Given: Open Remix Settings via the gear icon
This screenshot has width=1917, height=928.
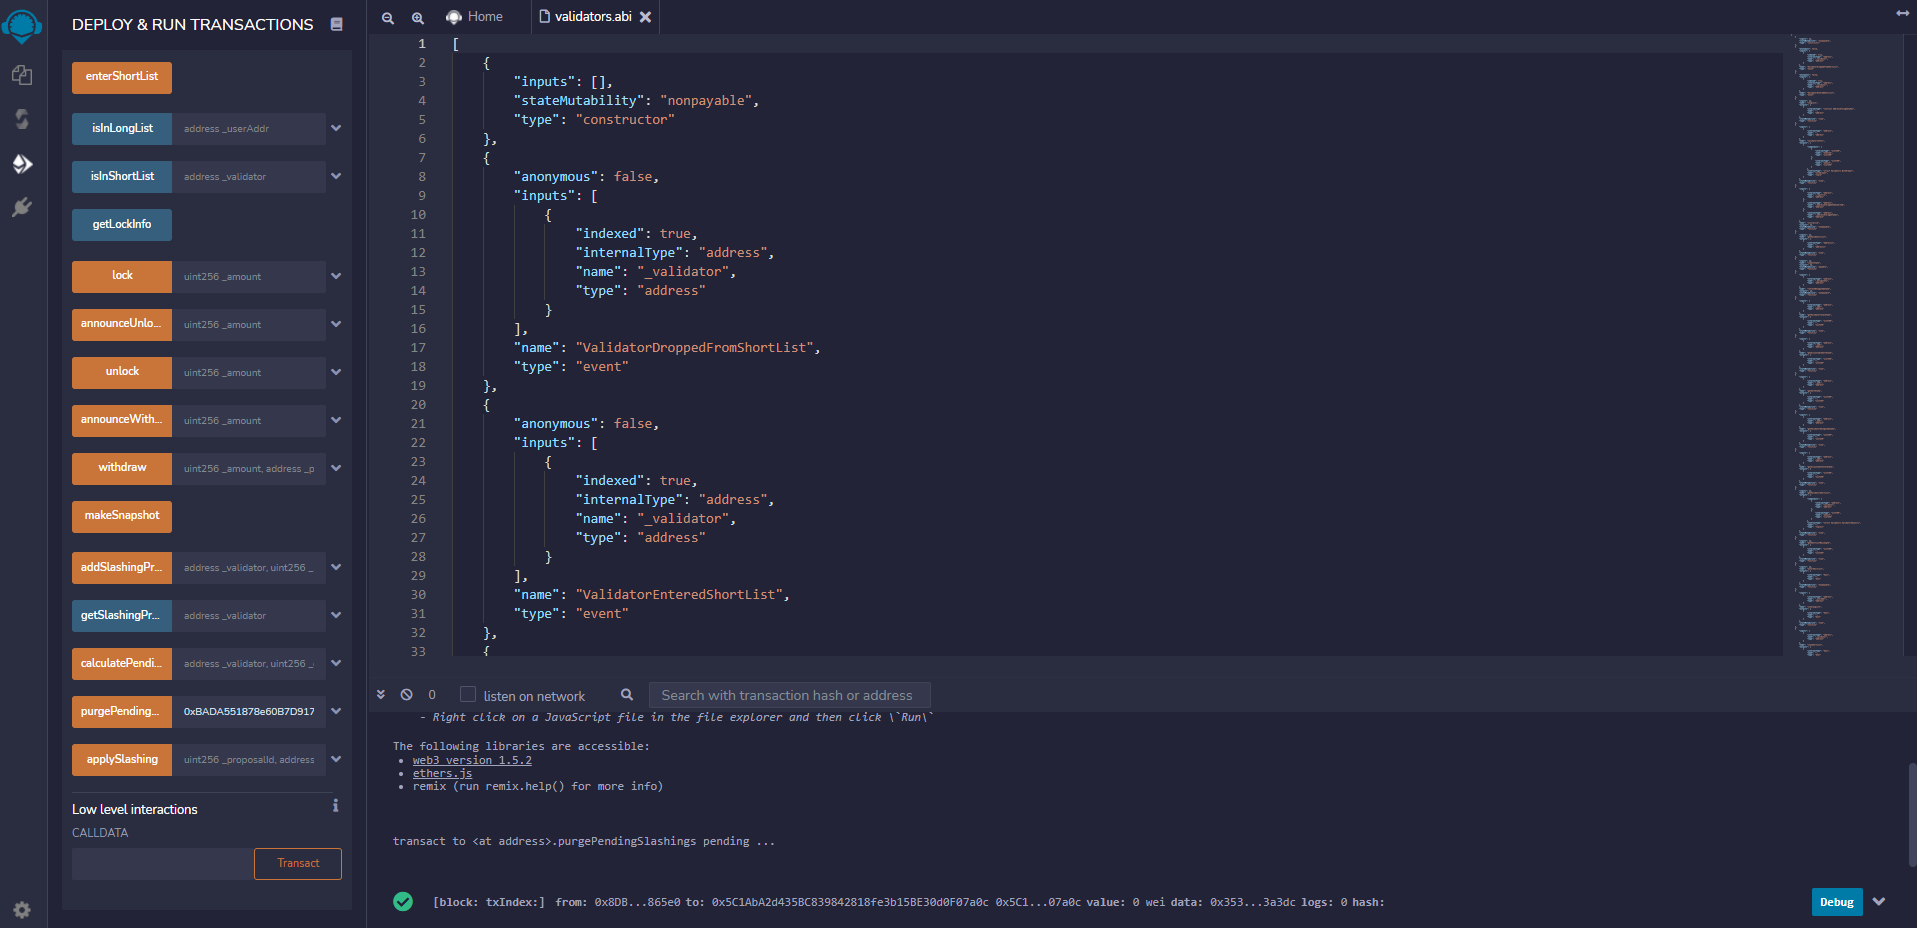Looking at the screenshot, I should (x=22, y=910).
